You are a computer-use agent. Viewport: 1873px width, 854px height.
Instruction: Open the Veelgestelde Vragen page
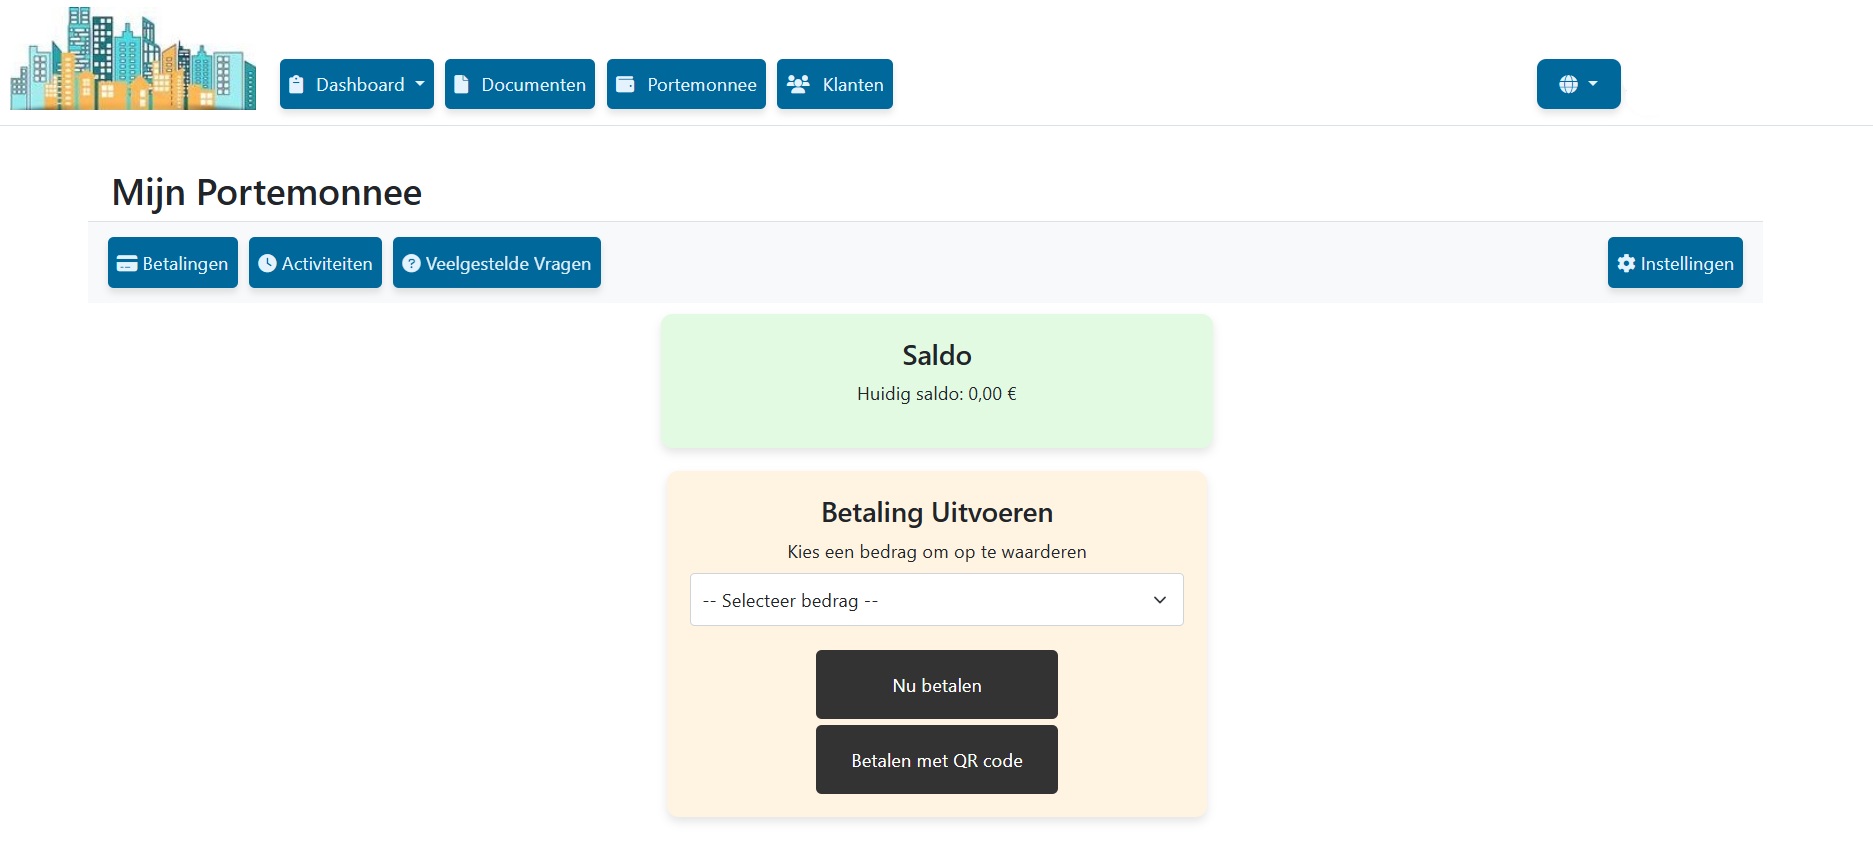(x=497, y=263)
